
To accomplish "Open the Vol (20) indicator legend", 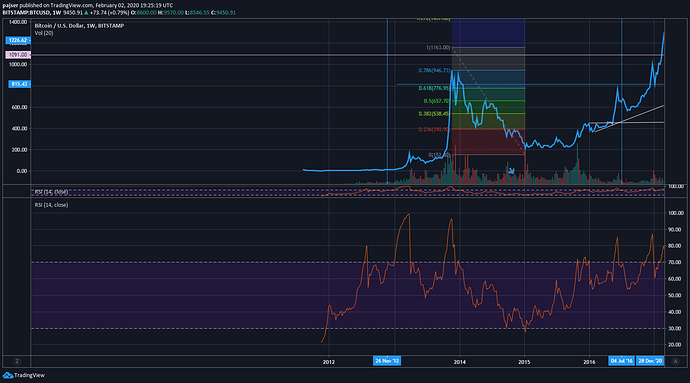I will pyautogui.click(x=44, y=33).
